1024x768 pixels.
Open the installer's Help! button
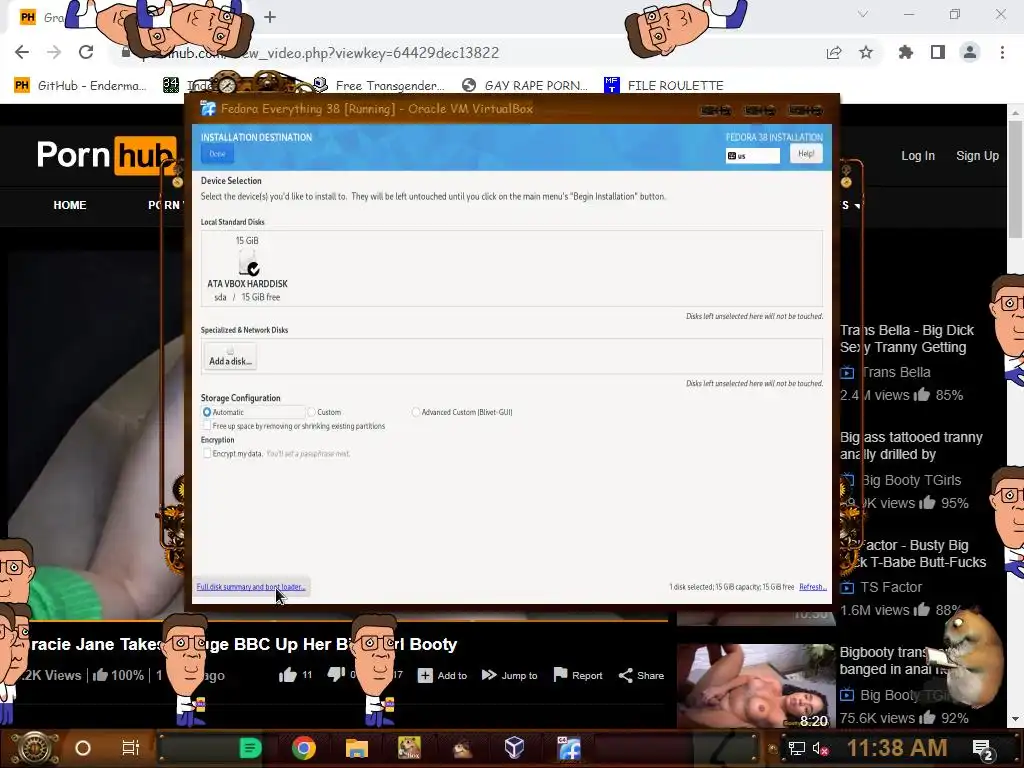pos(806,154)
